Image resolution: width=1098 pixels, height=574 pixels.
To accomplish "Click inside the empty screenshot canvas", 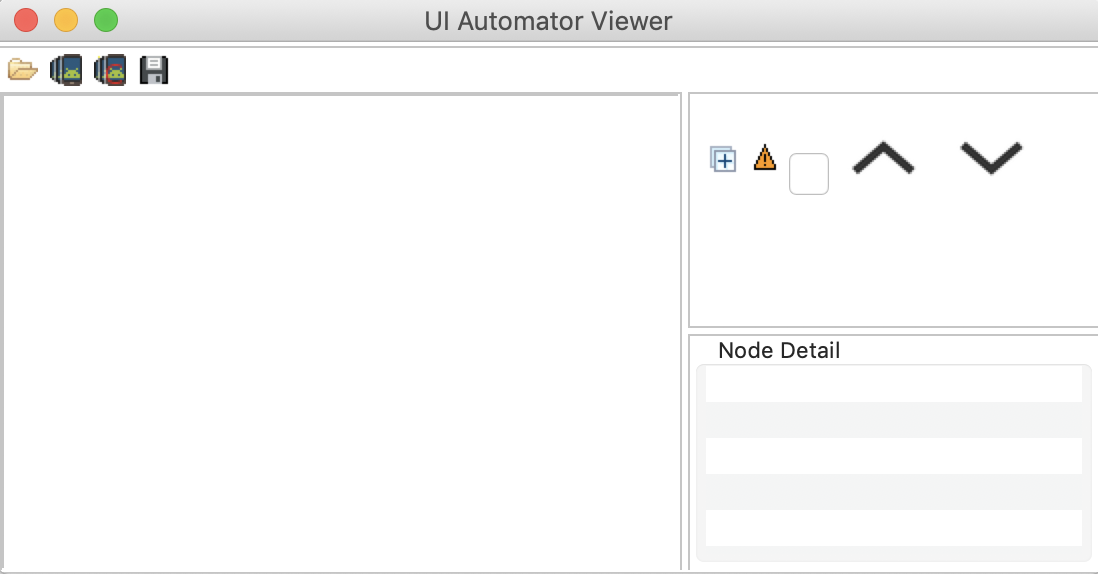I will pyautogui.click(x=342, y=332).
